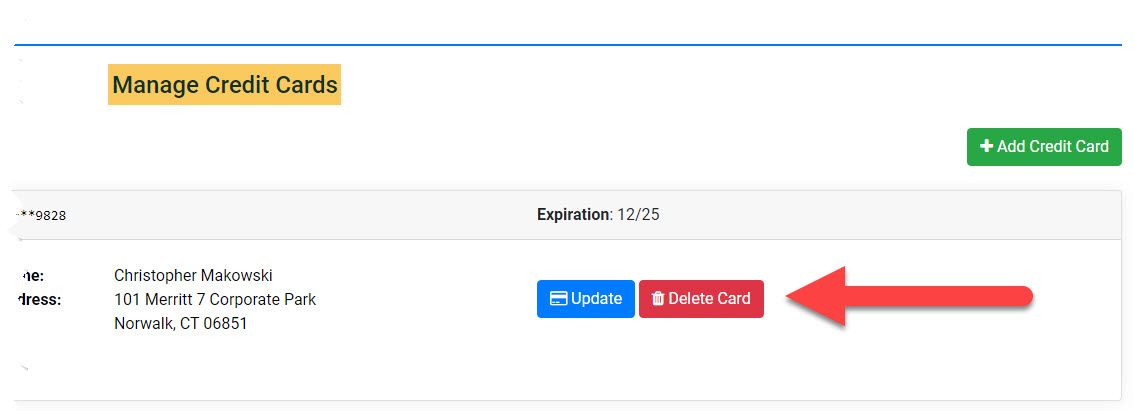Click the Norwalk, CT 06851 address line
The width and height of the screenshot is (1134, 411).
[180, 323]
